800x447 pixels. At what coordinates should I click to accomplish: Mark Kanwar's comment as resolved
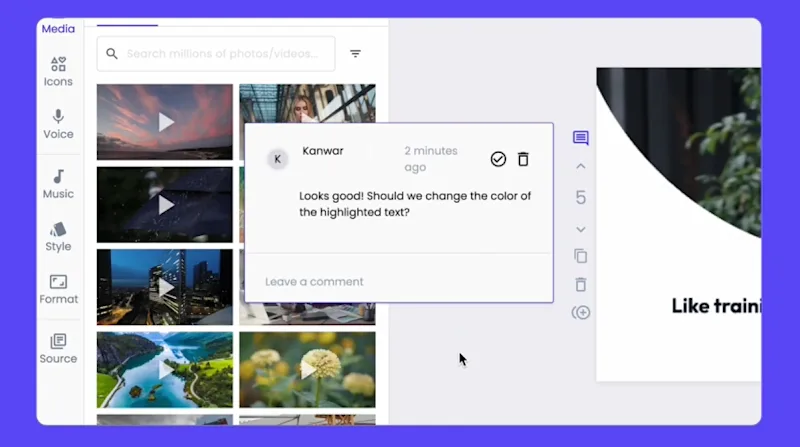[x=498, y=159]
